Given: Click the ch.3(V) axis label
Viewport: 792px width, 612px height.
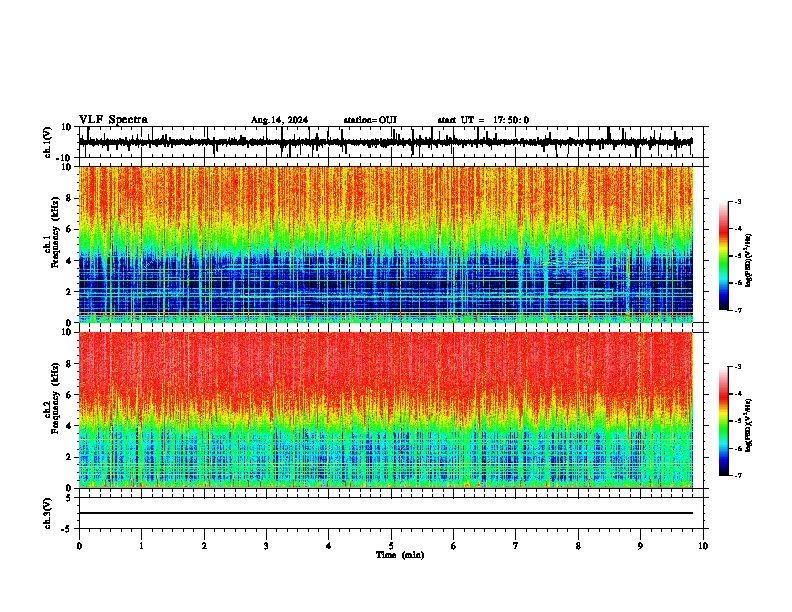Looking at the screenshot, I should tap(48, 514).
